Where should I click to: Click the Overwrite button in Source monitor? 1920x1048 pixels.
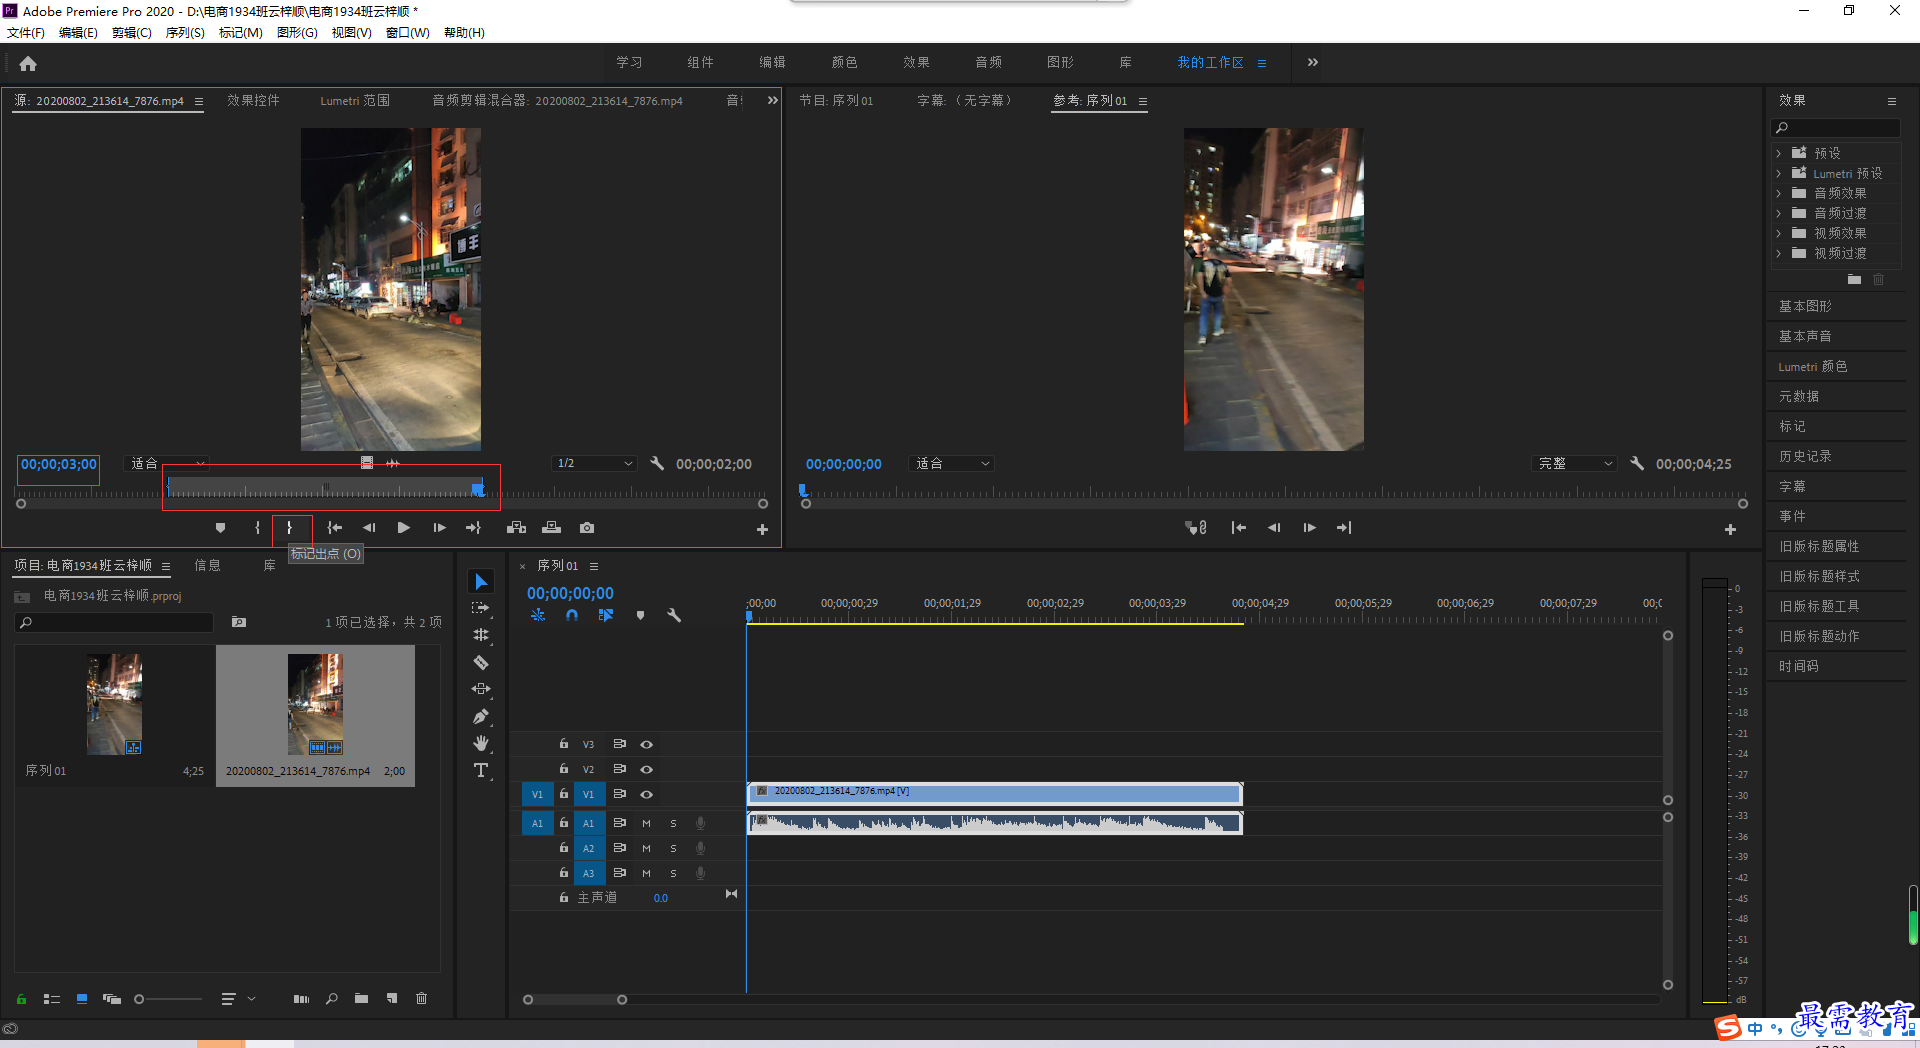[551, 528]
